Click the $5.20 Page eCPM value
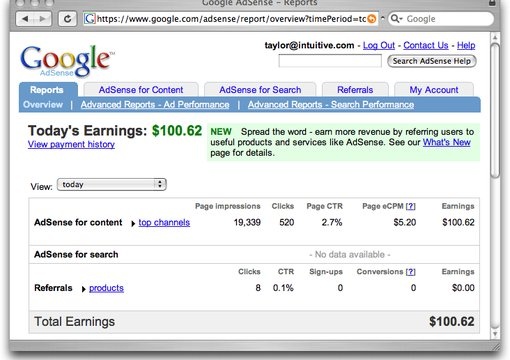Viewport: 510px width, 360px height. click(x=405, y=222)
